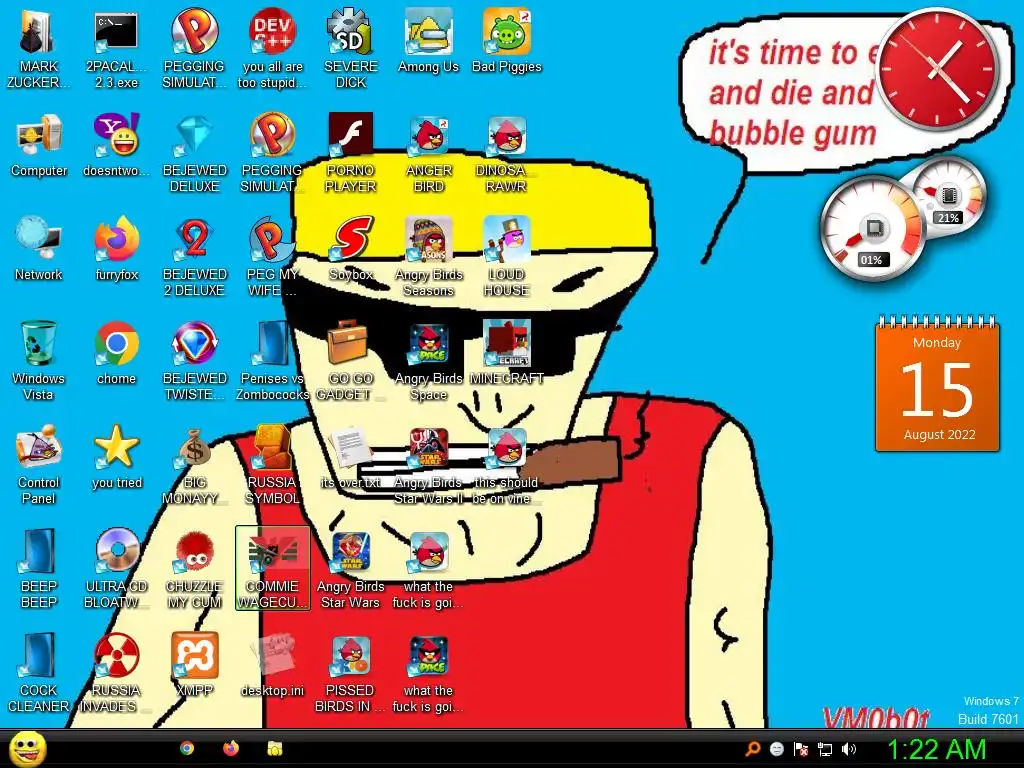1024x768 pixels.
Task: Open the 'its over.txt' file
Action: [351, 456]
